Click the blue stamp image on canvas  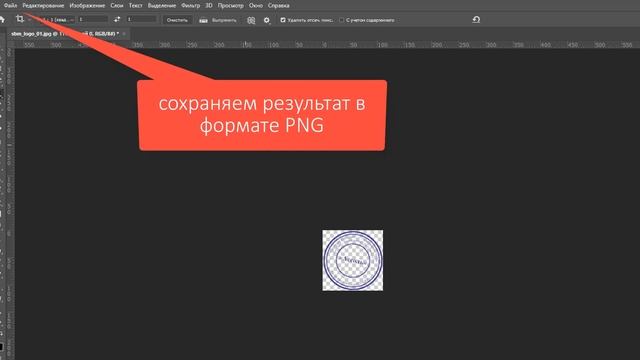[x=353, y=260]
